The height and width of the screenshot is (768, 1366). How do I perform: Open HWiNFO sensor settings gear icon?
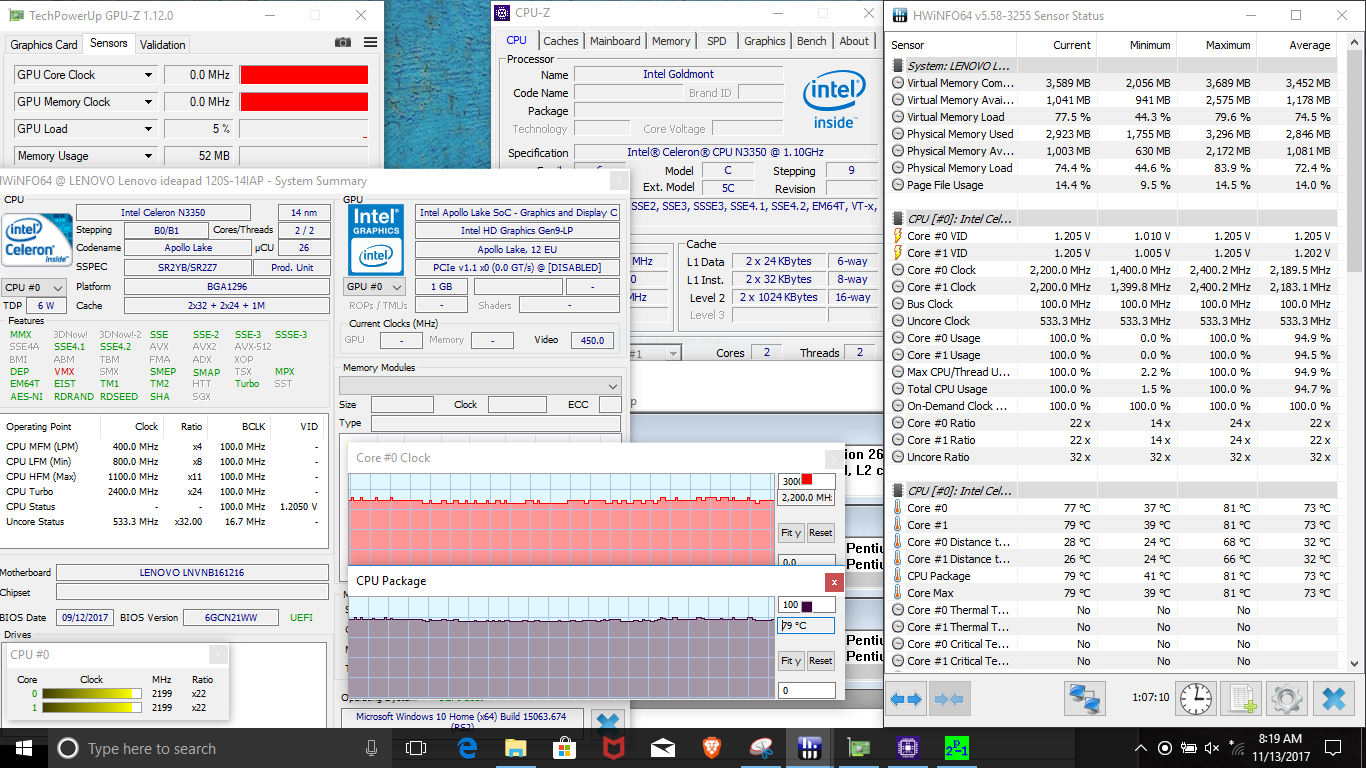coord(1287,698)
